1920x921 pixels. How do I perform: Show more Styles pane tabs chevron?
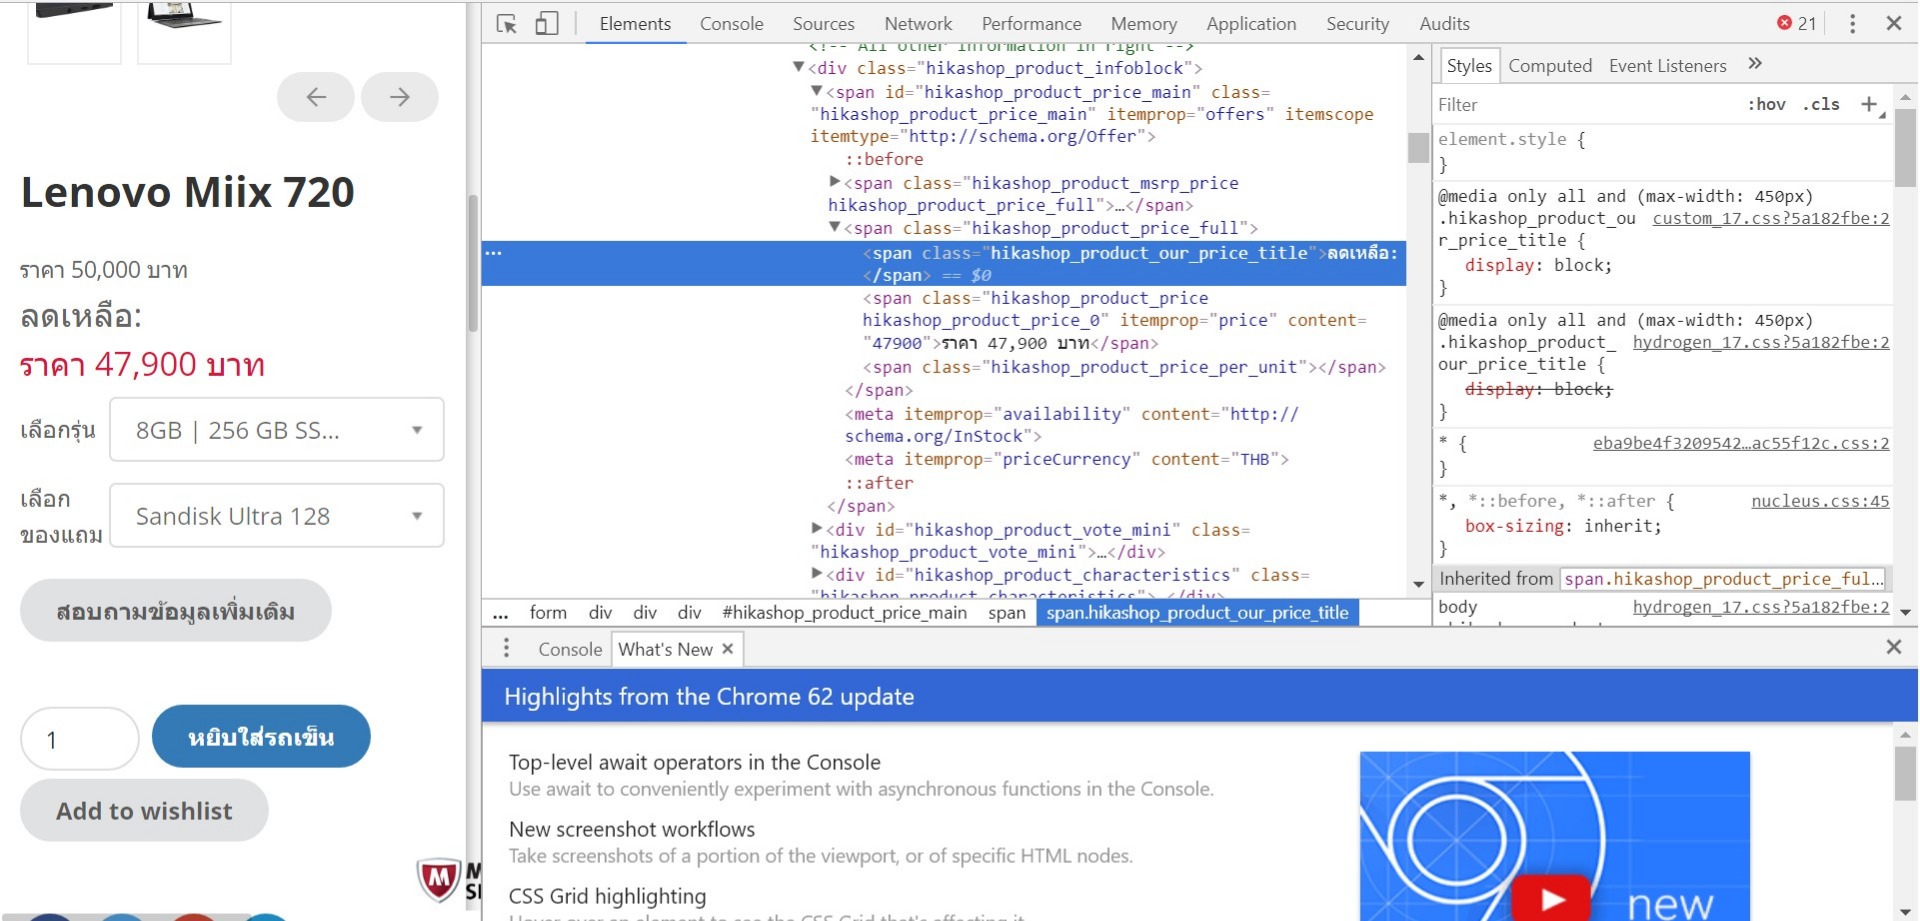point(1755,64)
